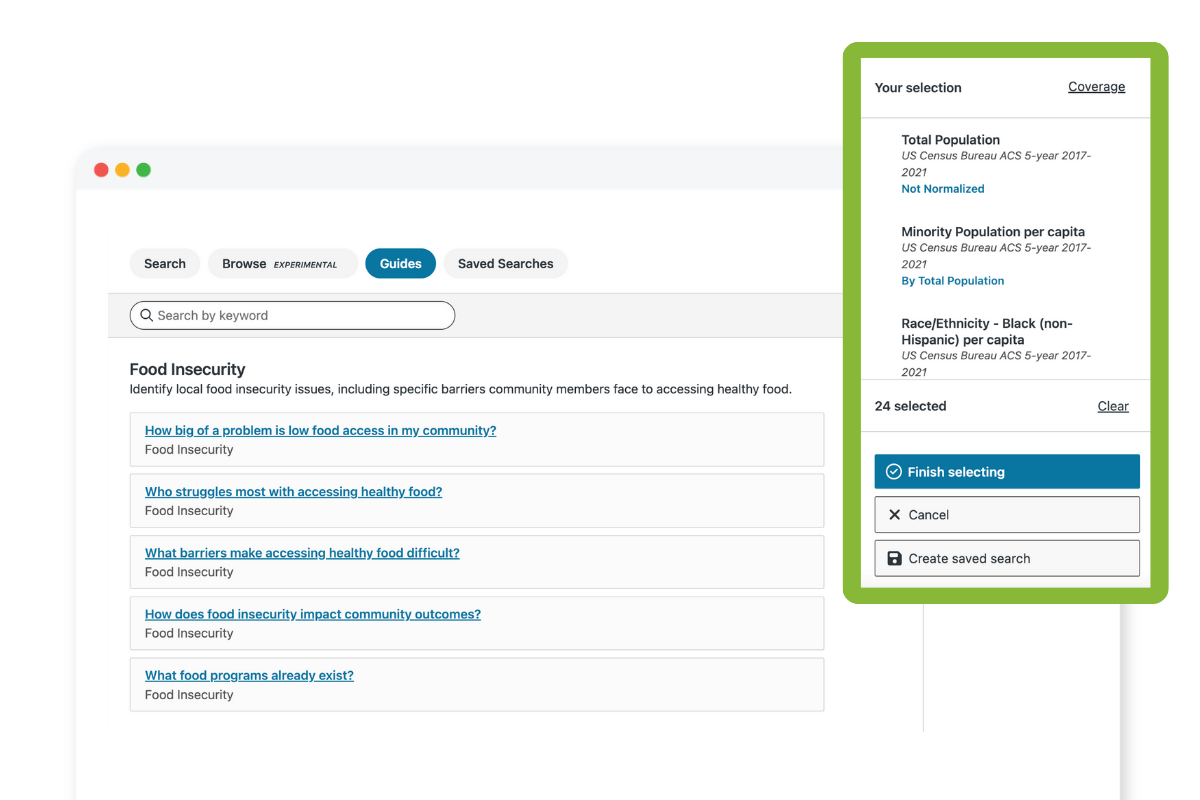
Task: Open 'What food programs already exist?' guide
Action: (249, 675)
